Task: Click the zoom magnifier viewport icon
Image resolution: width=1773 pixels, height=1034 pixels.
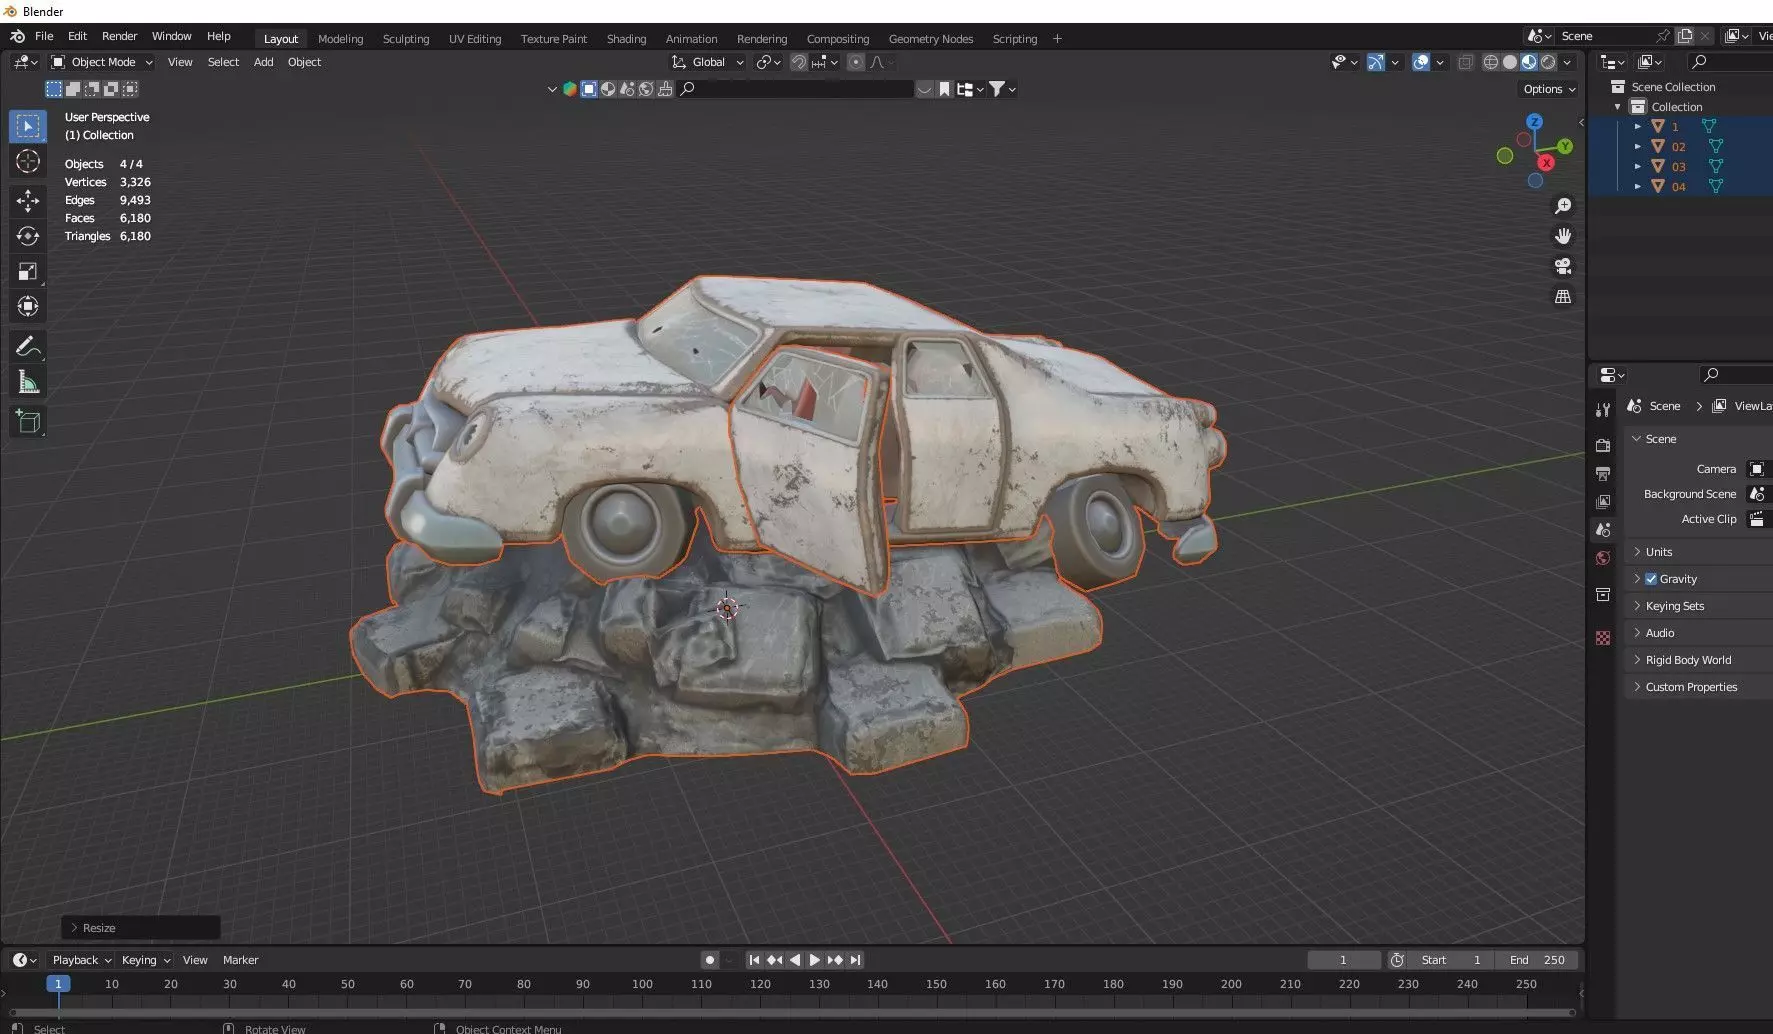Action: [x=1563, y=206]
